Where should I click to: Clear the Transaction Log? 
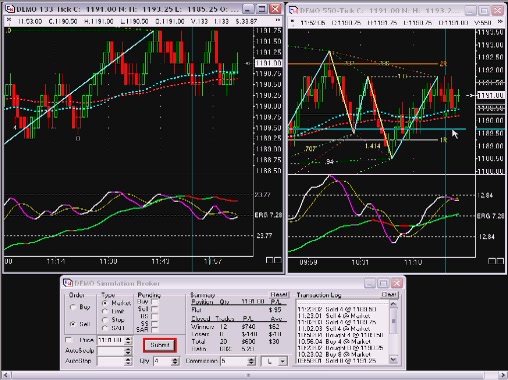(389, 294)
